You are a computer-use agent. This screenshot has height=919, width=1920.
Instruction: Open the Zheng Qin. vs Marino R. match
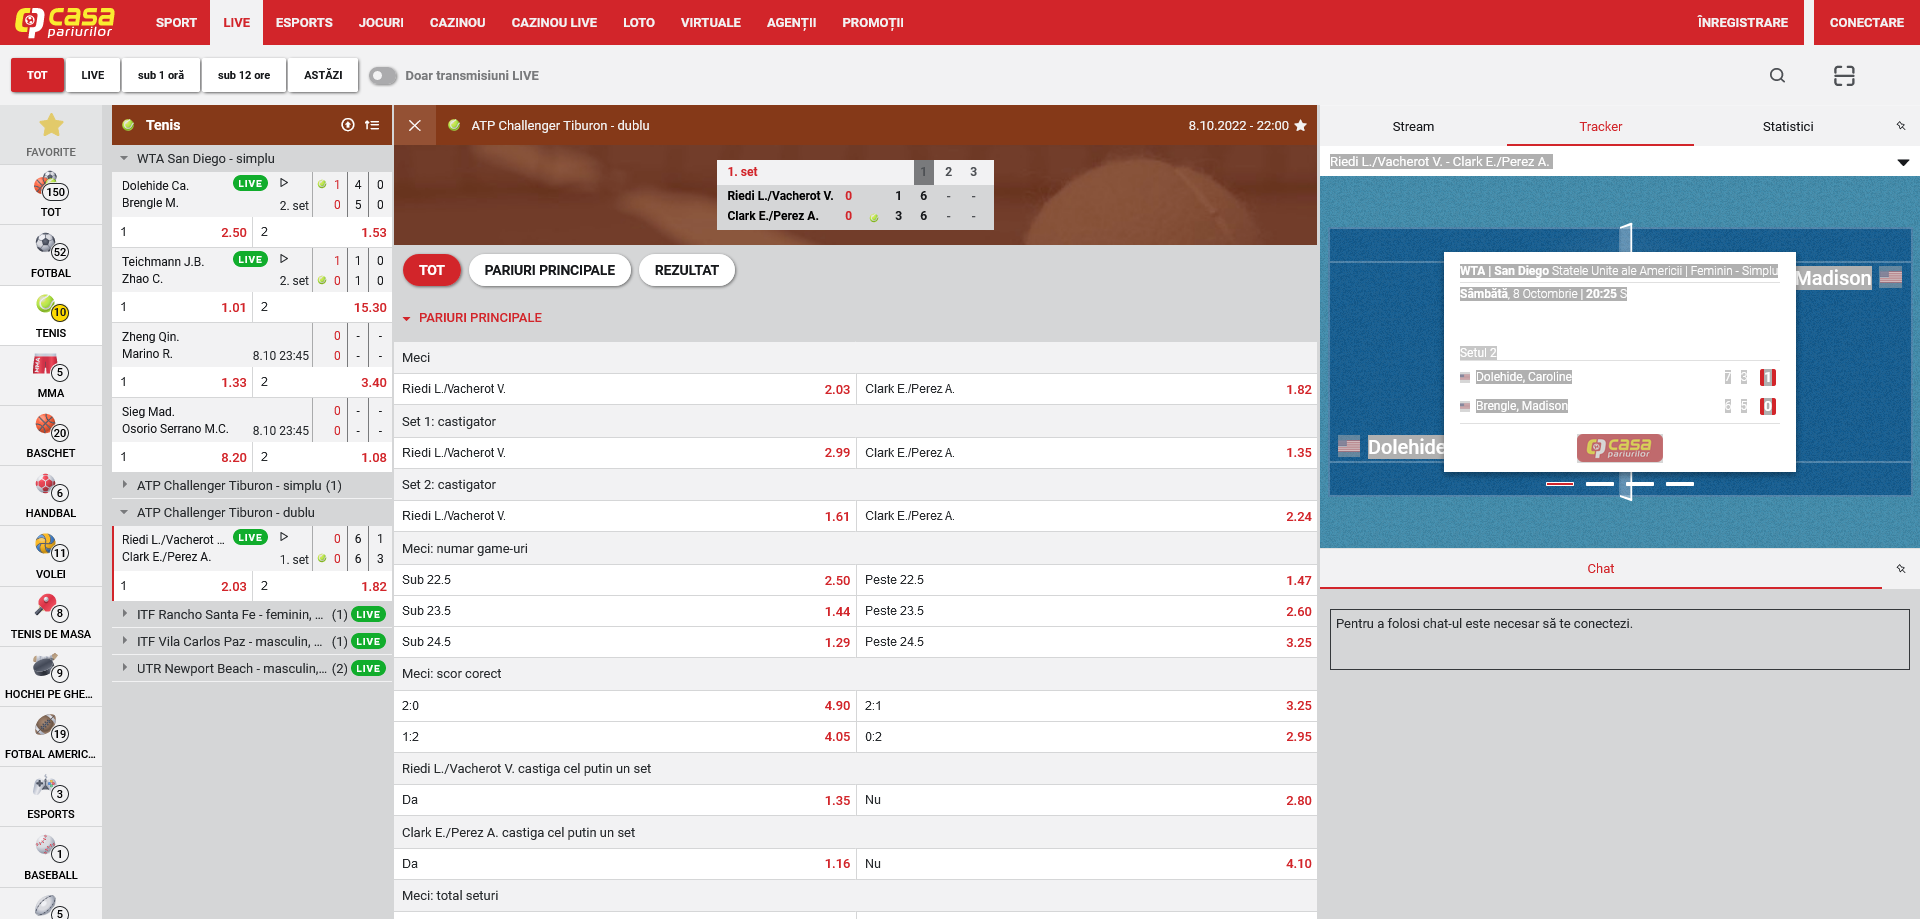coord(212,345)
